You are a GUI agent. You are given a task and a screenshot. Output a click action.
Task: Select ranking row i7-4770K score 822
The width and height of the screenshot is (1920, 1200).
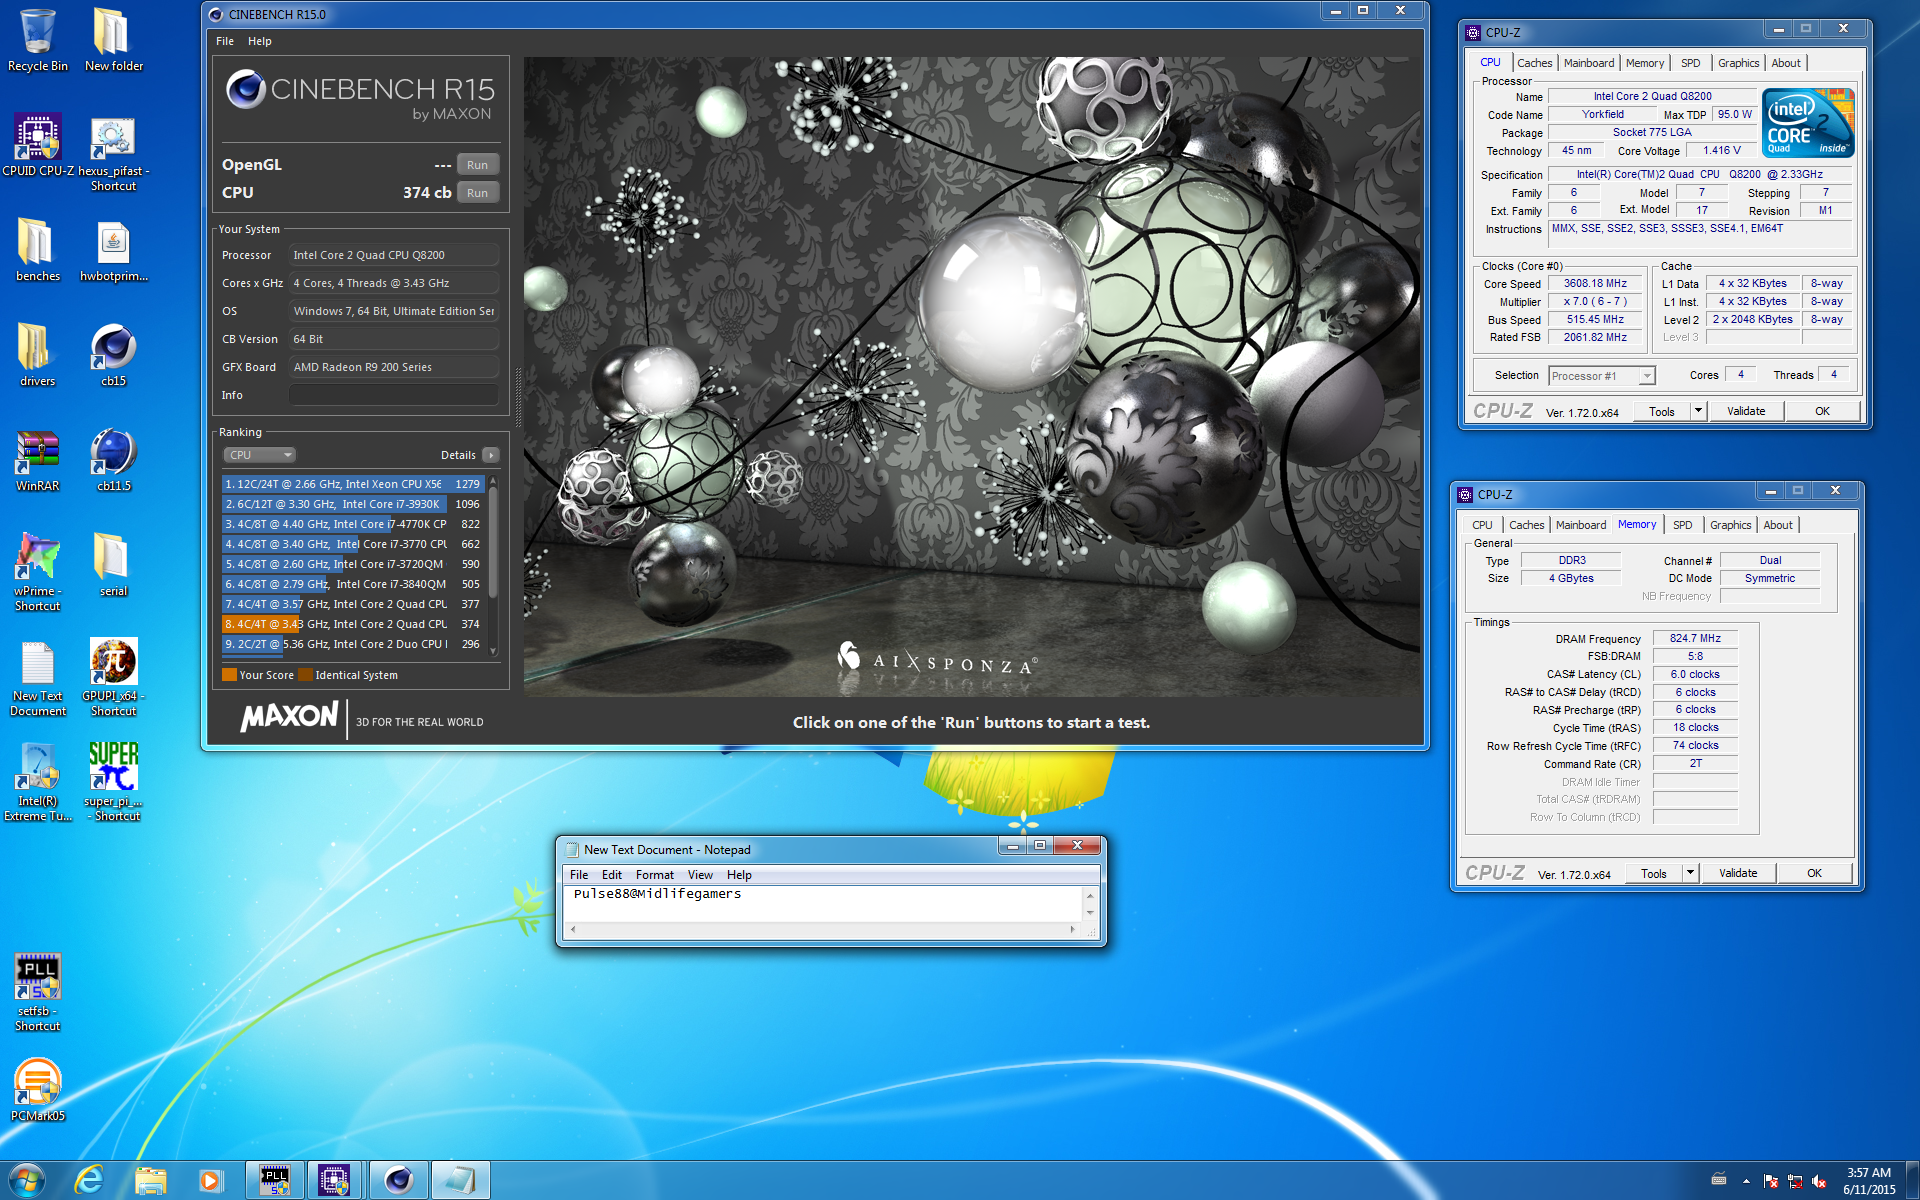tap(353, 524)
